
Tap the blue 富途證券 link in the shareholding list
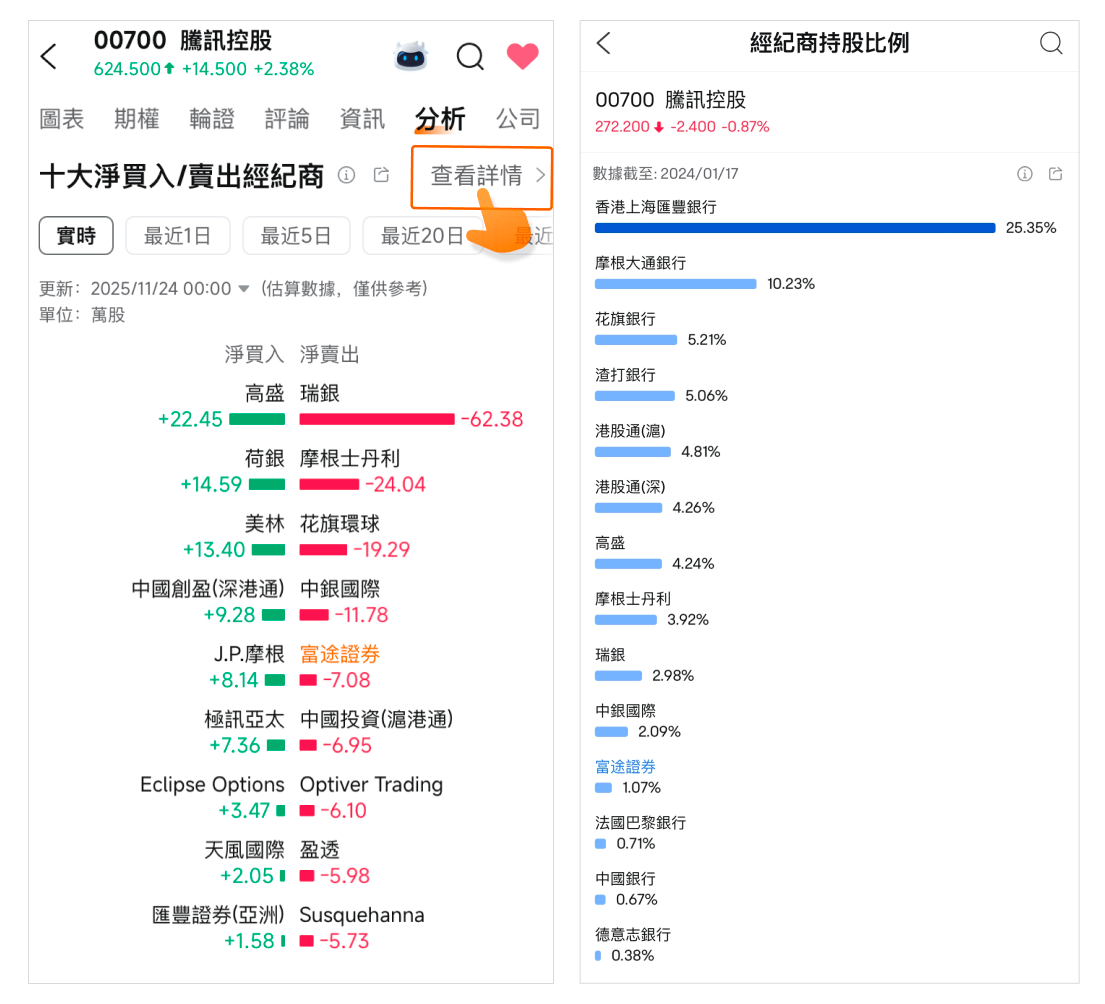(x=625, y=767)
